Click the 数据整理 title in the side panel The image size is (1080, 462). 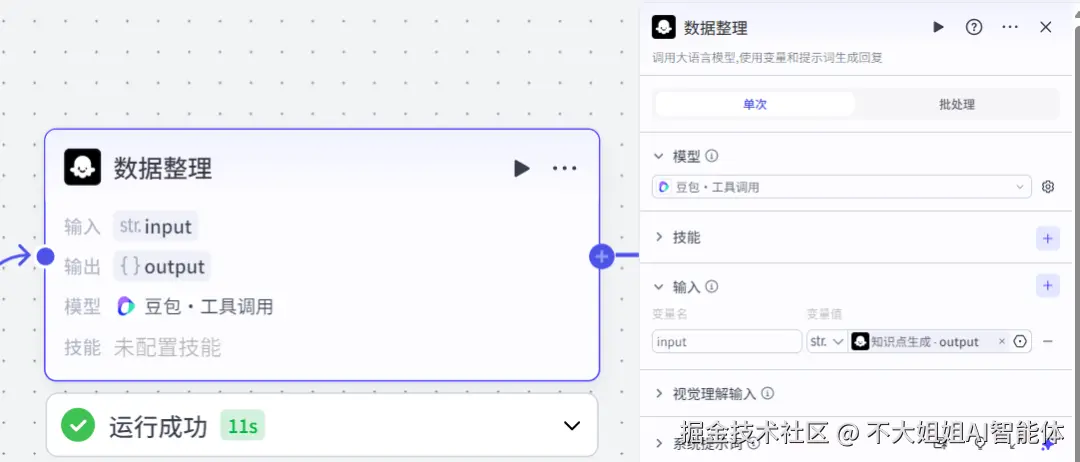pyautogui.click(x=716, y=28)
